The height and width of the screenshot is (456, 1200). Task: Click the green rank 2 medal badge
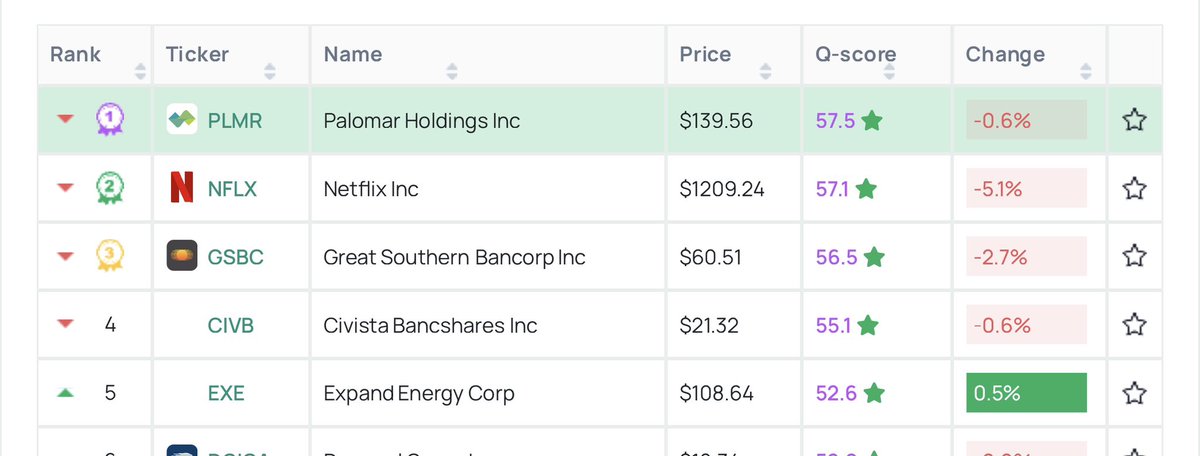coord(109,188)
